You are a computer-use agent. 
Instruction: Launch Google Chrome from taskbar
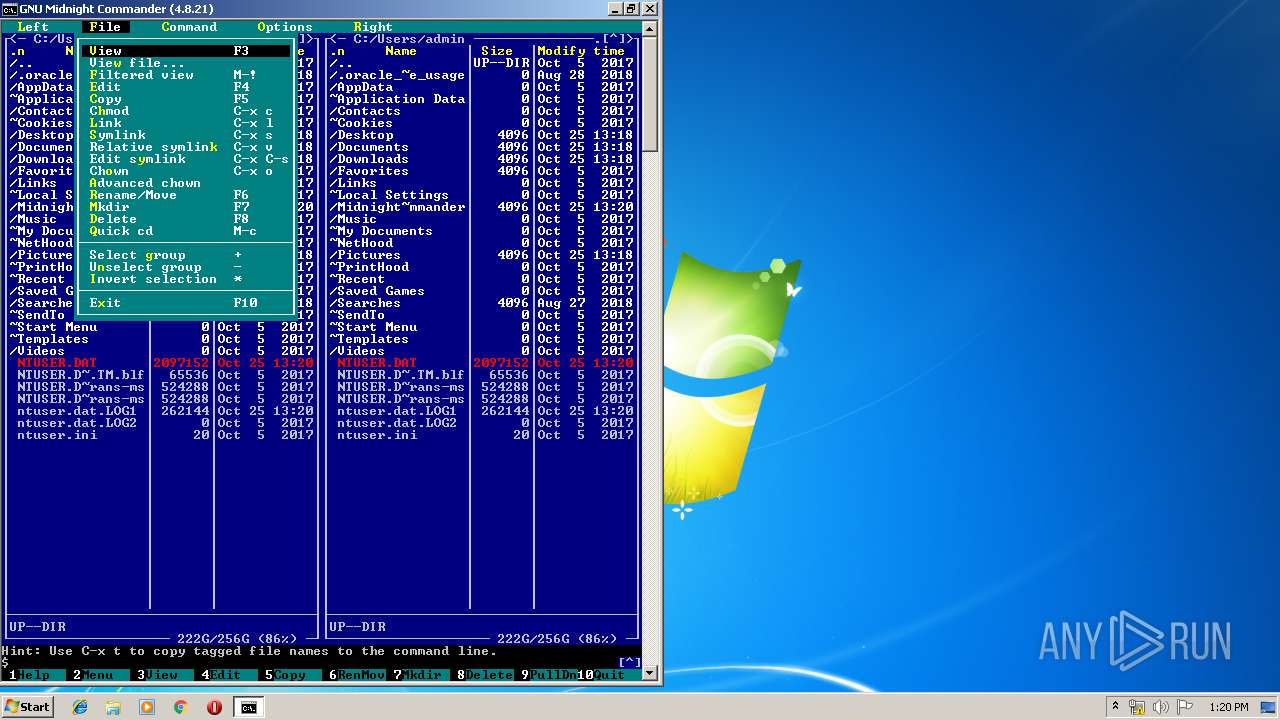pos(180,707)
